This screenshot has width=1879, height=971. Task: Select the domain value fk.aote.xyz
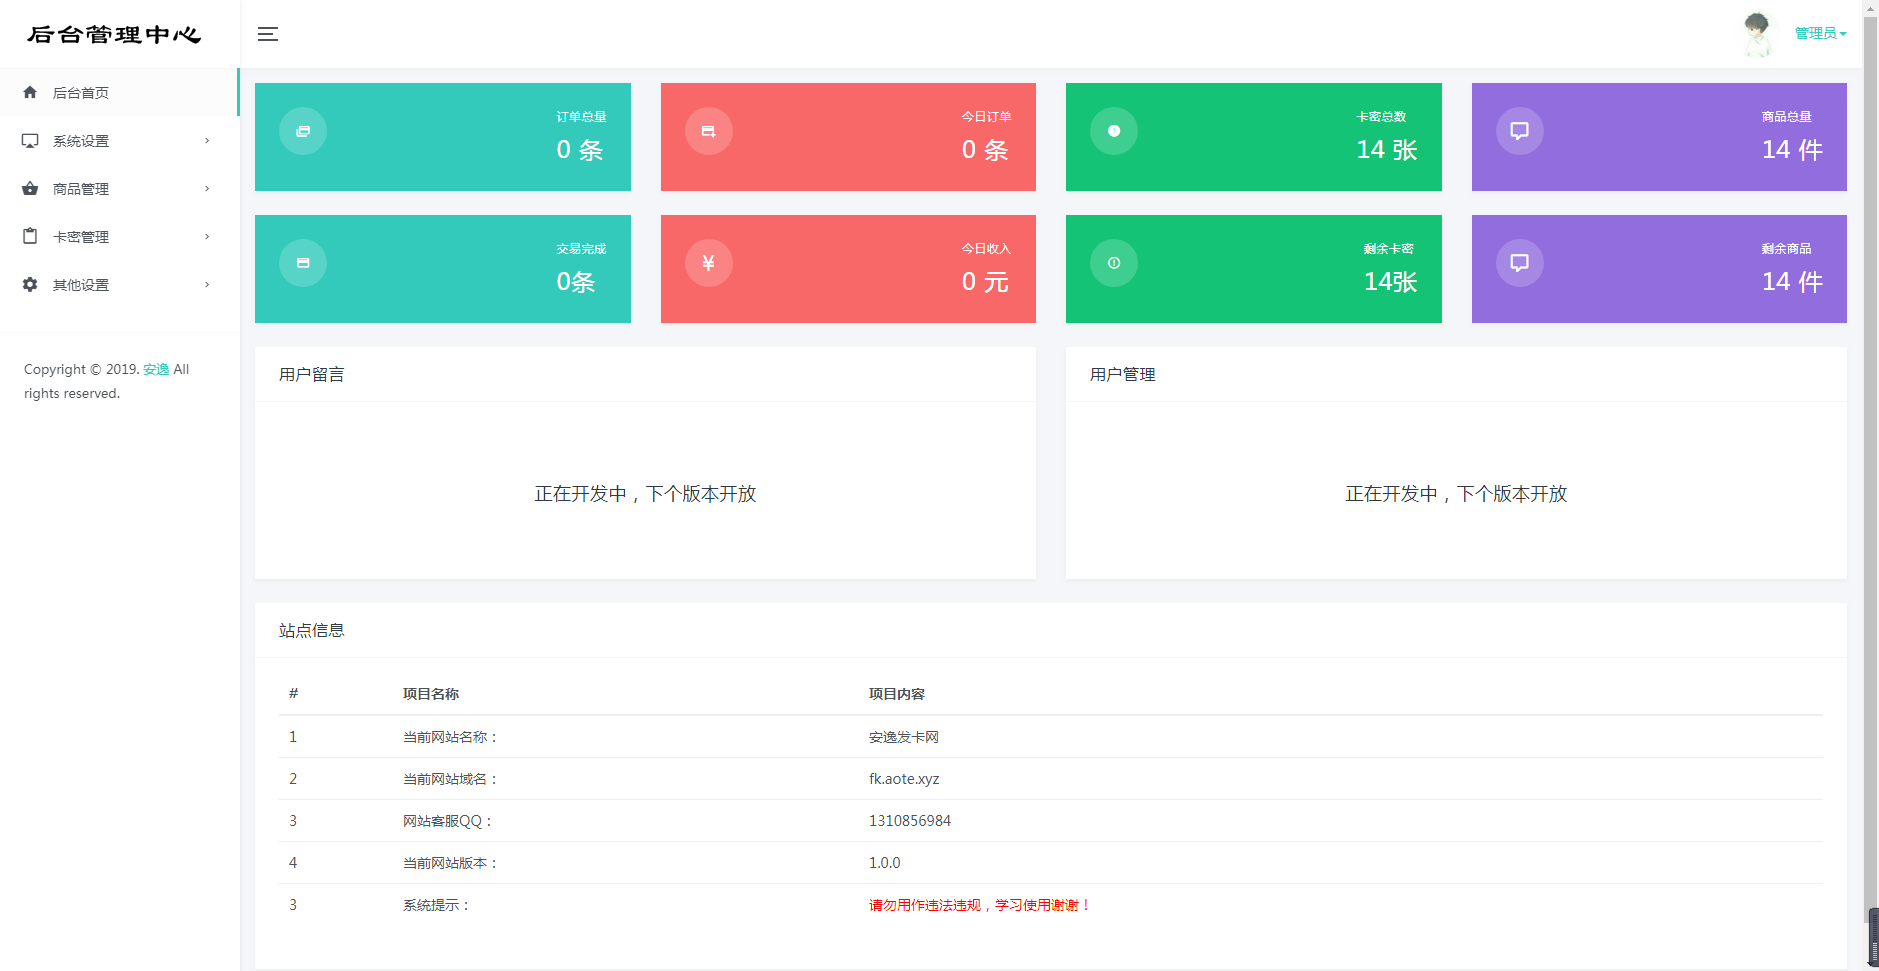(x=904, y=779)
